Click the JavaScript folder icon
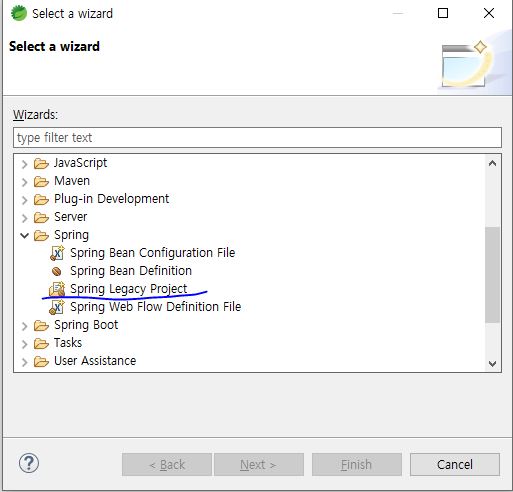 point(41,163)
